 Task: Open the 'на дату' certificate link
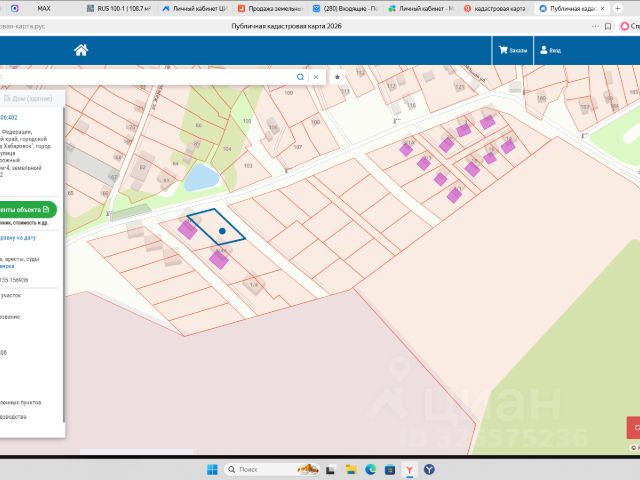[x=18, y=238]
